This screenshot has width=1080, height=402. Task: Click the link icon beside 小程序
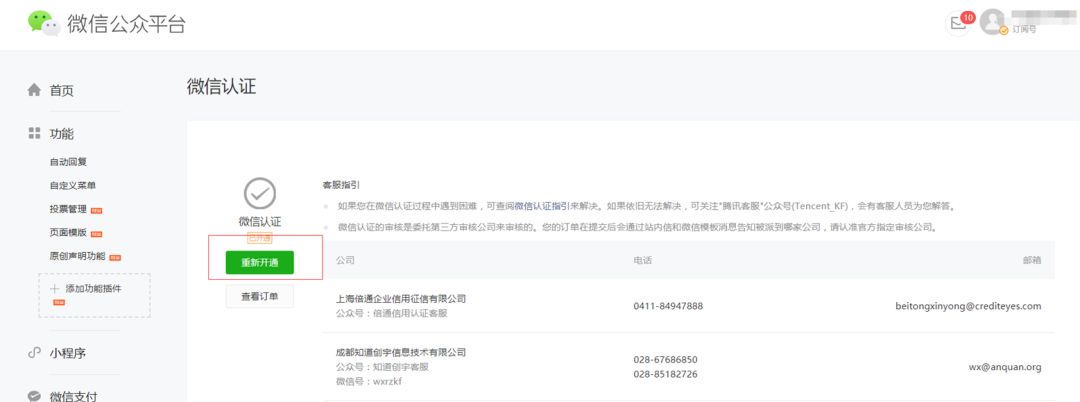34,353
